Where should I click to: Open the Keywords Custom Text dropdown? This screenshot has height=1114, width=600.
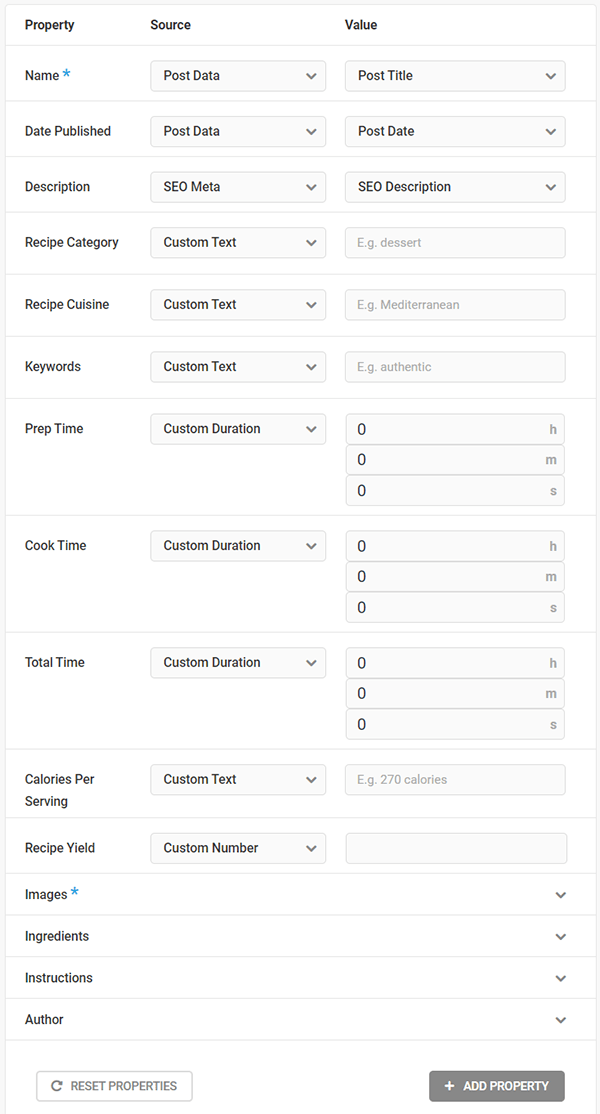point(237,366)
